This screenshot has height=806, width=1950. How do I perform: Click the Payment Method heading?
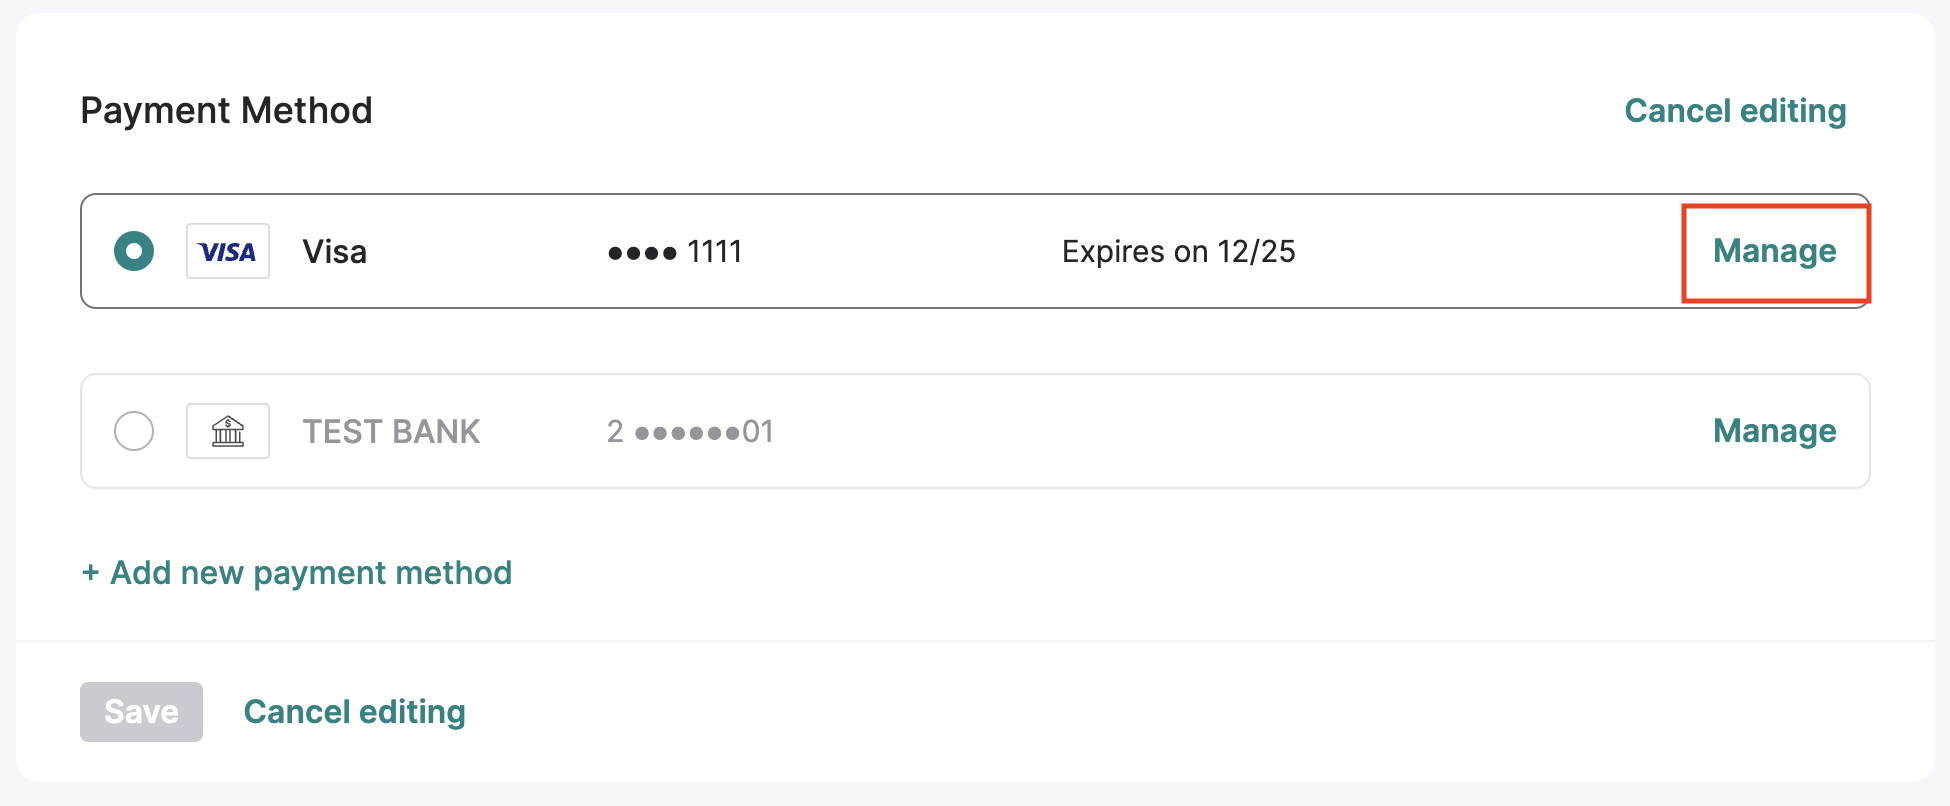point(226,111)
